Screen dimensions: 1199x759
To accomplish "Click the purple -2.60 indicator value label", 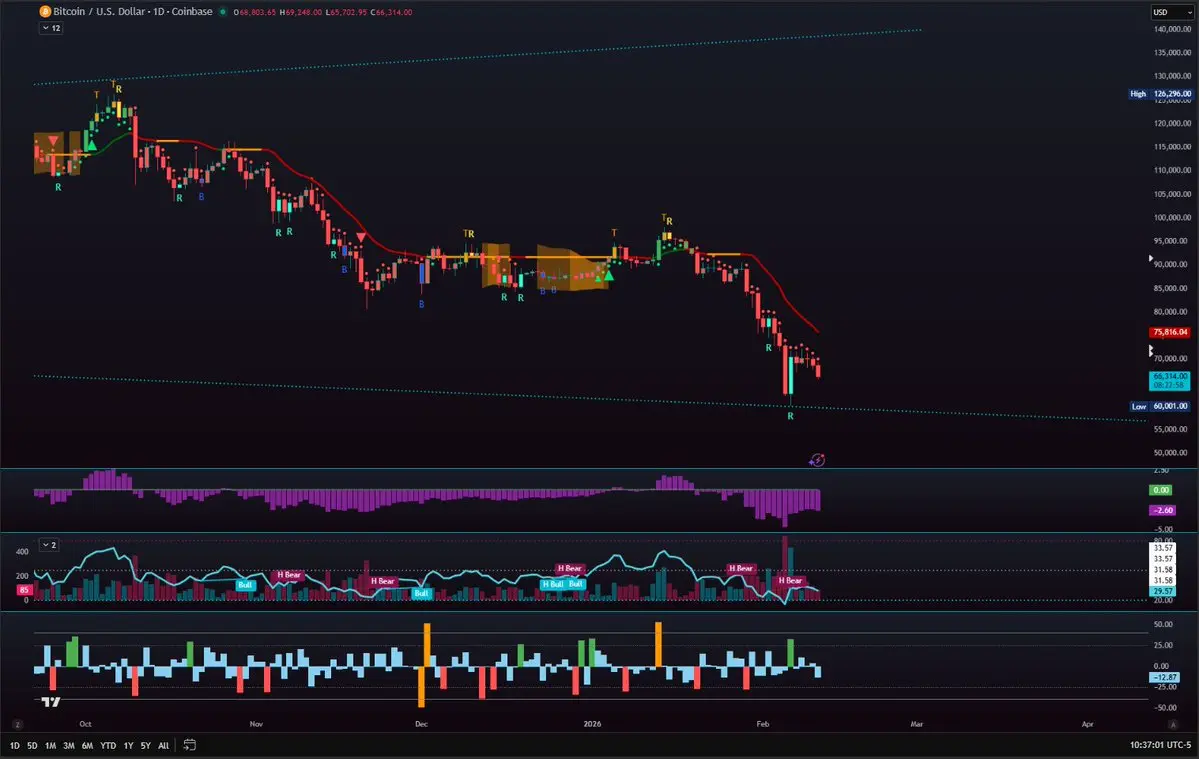I will [x=1163, y=510].
